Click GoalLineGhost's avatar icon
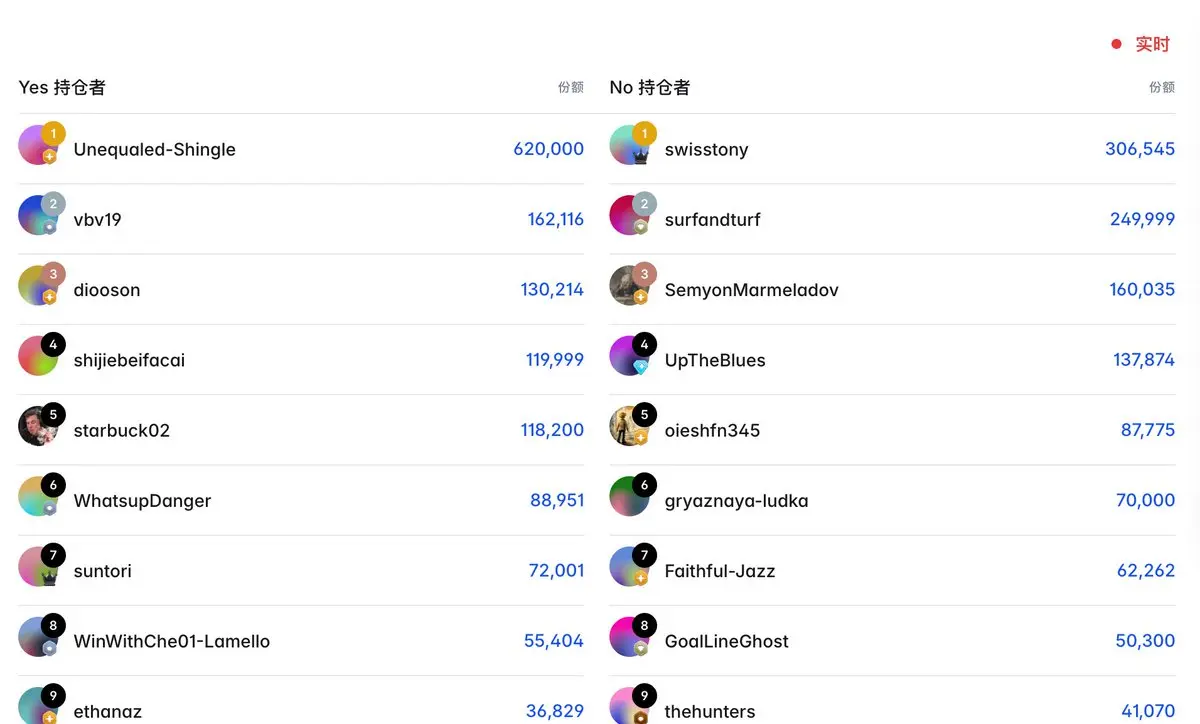Viewport: 1200px width, 724px height. [629, 637]
